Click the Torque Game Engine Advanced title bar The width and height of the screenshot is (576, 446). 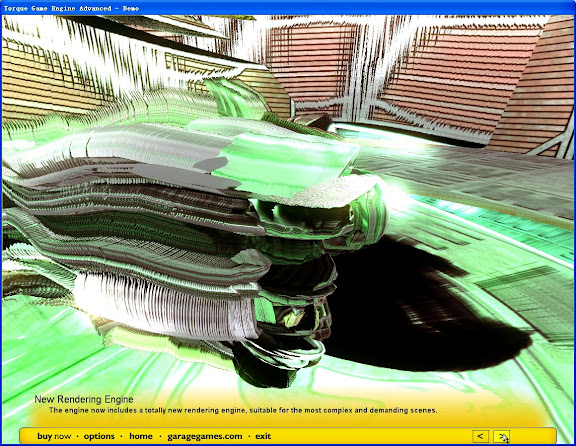[288, 8]
